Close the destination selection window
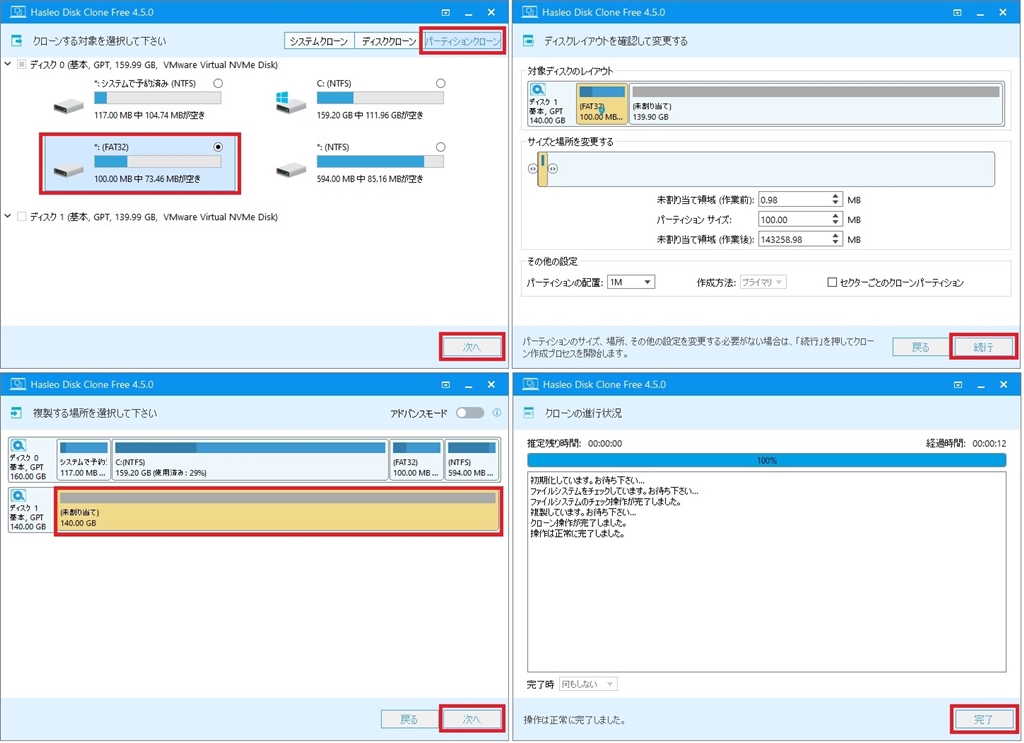 [x=491, y=385]
